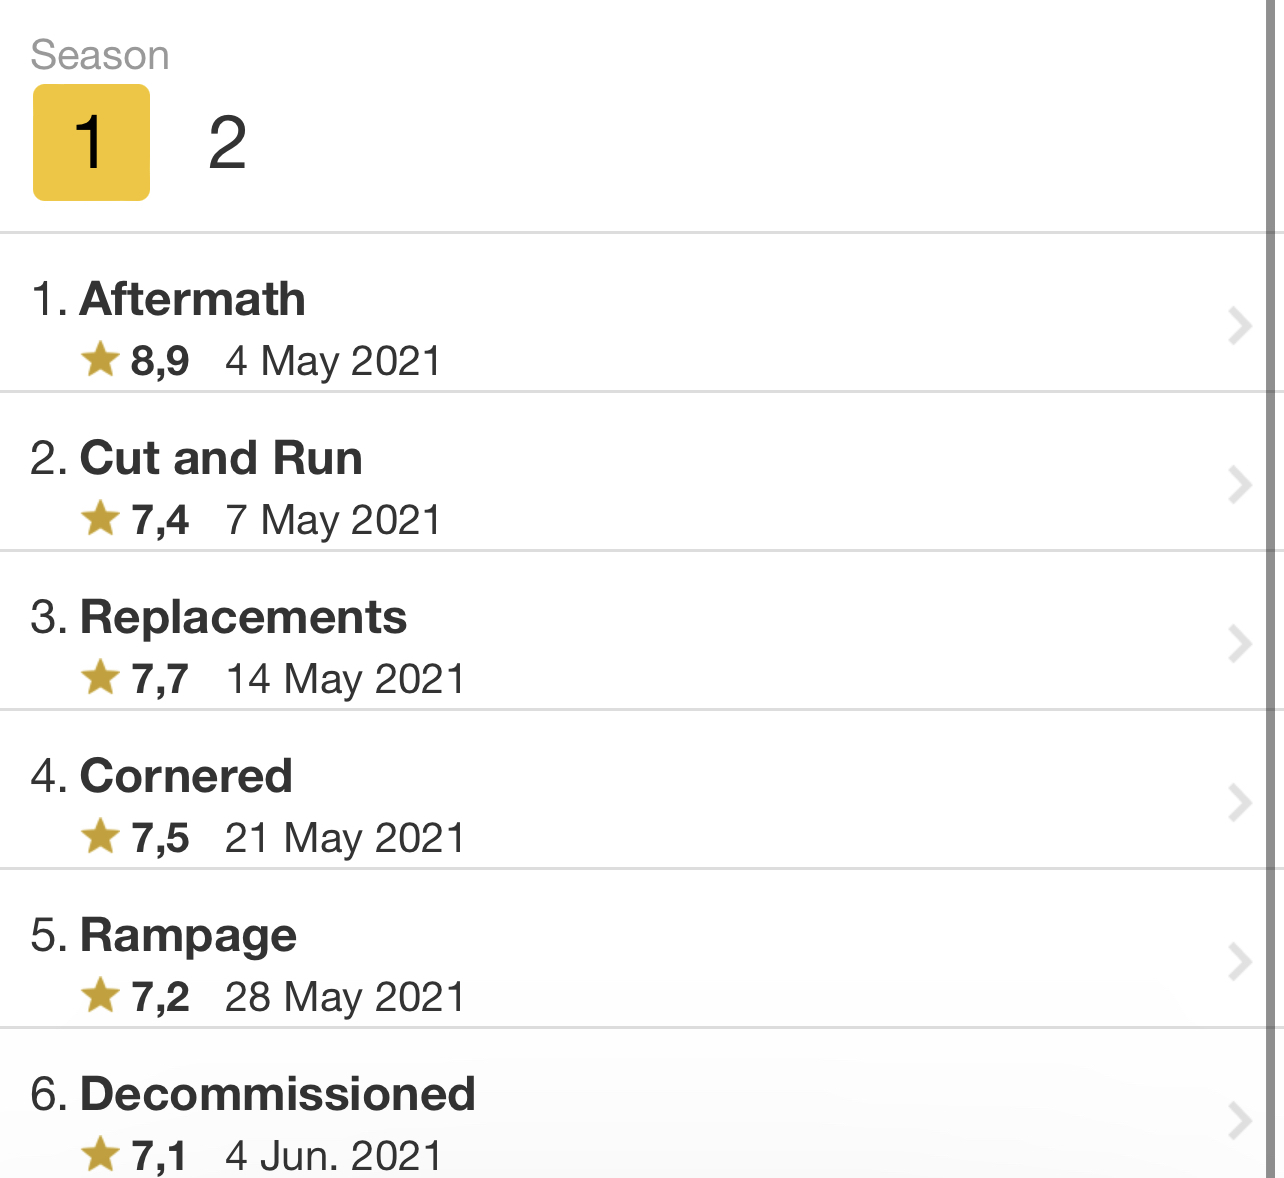Click the gold star beside rating 8,9

(x=101, y=359)
